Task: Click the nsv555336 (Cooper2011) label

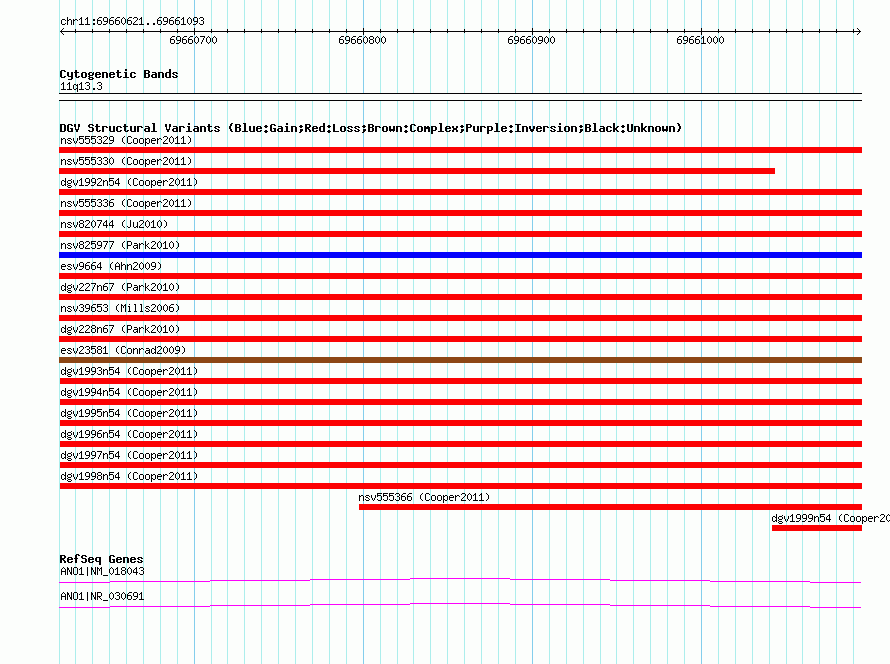Action: (126, 203)
